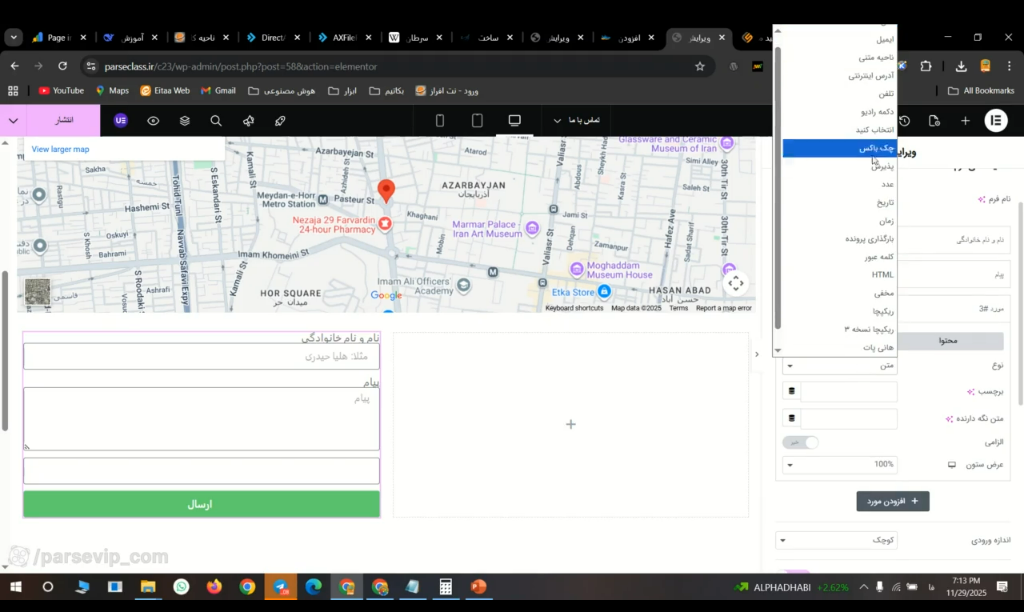Click the green ارسال submit button
Image resolution: width=1024 pixels, height=612 pixels.
click(201, 504)
